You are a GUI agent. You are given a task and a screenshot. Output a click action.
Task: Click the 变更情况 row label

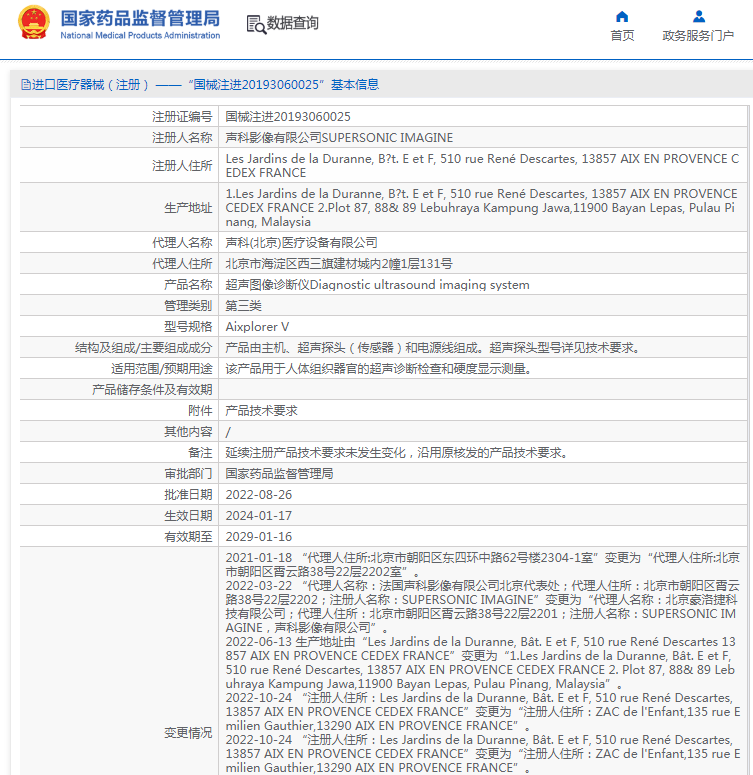pos(188,733)
